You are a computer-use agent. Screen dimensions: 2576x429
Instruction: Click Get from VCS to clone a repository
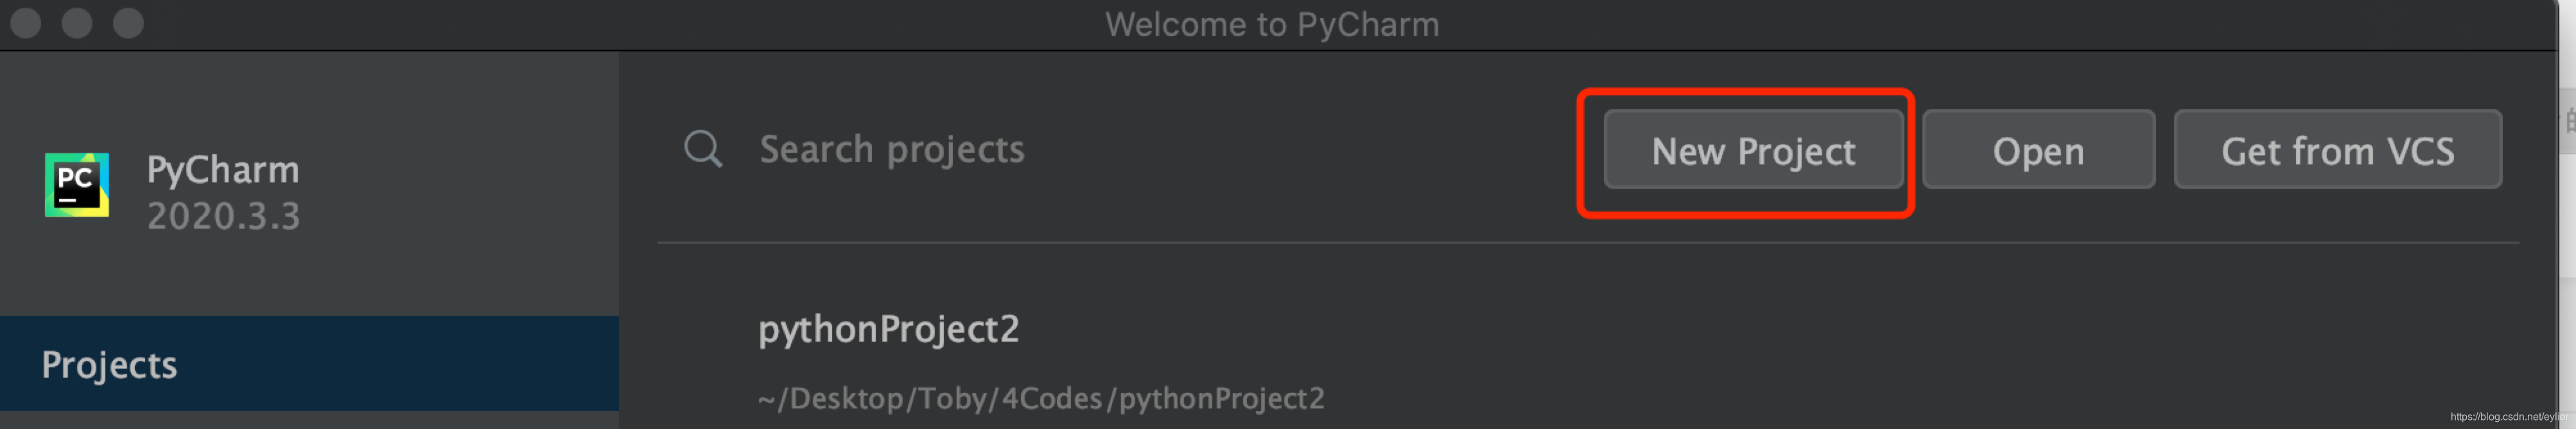(x=2339, y=151)
